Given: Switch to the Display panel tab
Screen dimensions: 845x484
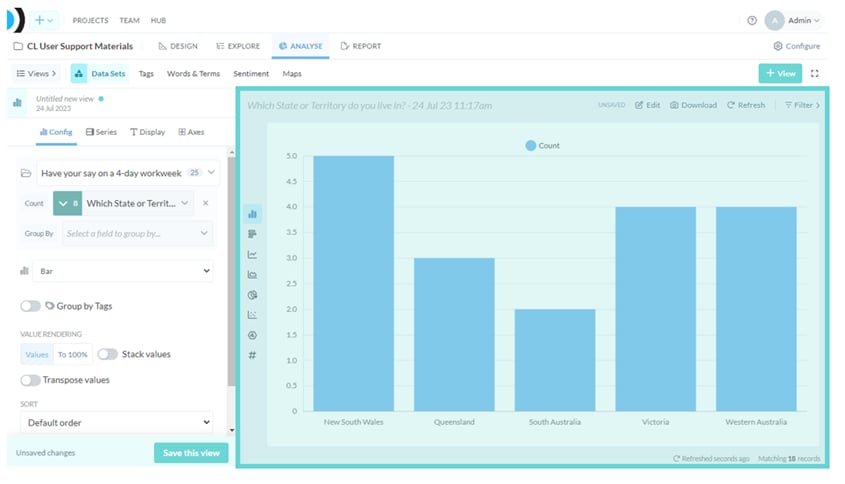Looking at the screenshot, I should pos(148,132).
